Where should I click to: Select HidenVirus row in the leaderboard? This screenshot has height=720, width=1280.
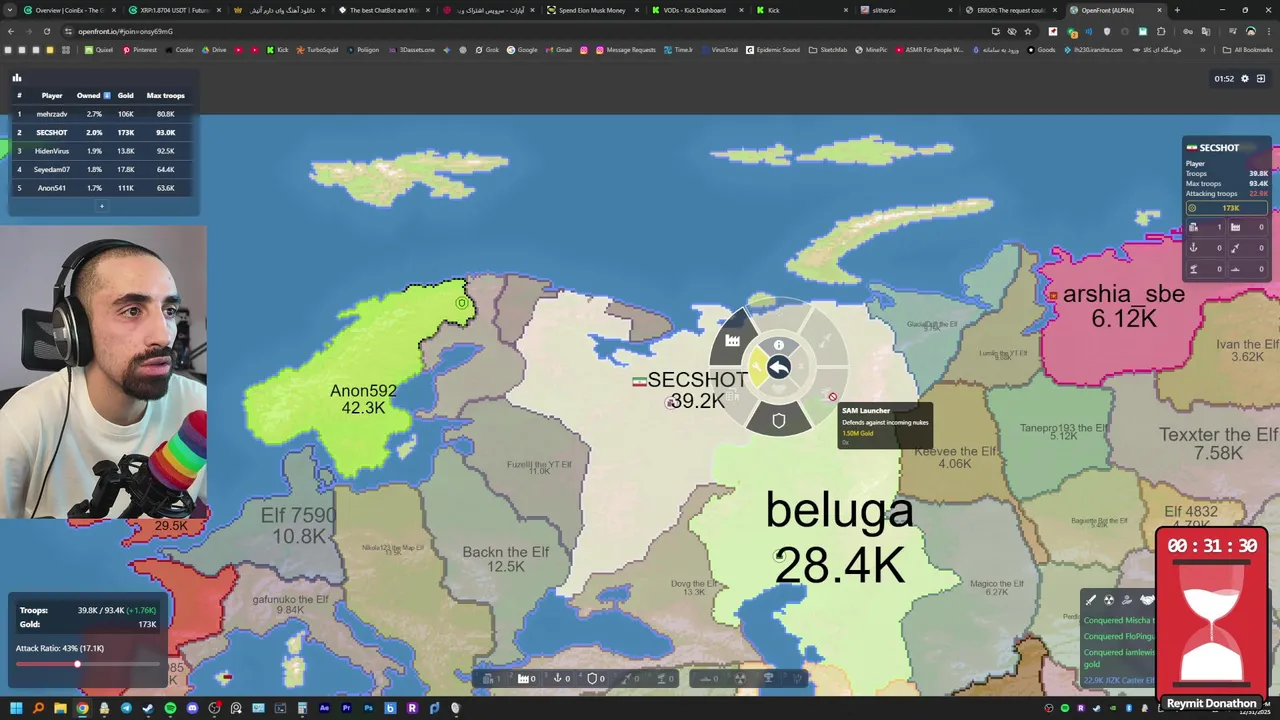[103, 151]
